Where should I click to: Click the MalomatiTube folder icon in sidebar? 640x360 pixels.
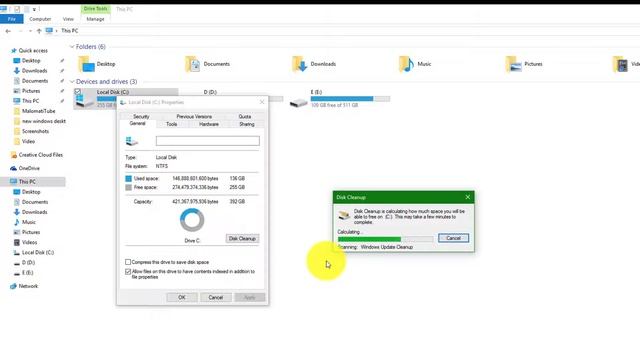pos(17,111)
